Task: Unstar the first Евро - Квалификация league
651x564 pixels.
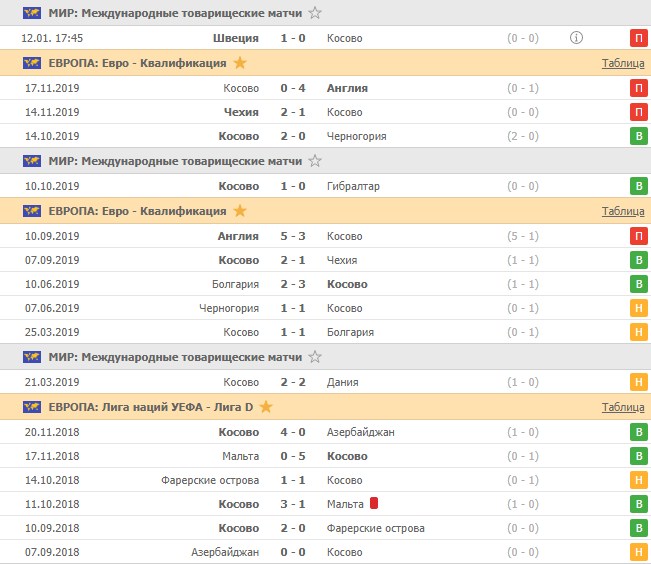Action: (x=239, y=63)
